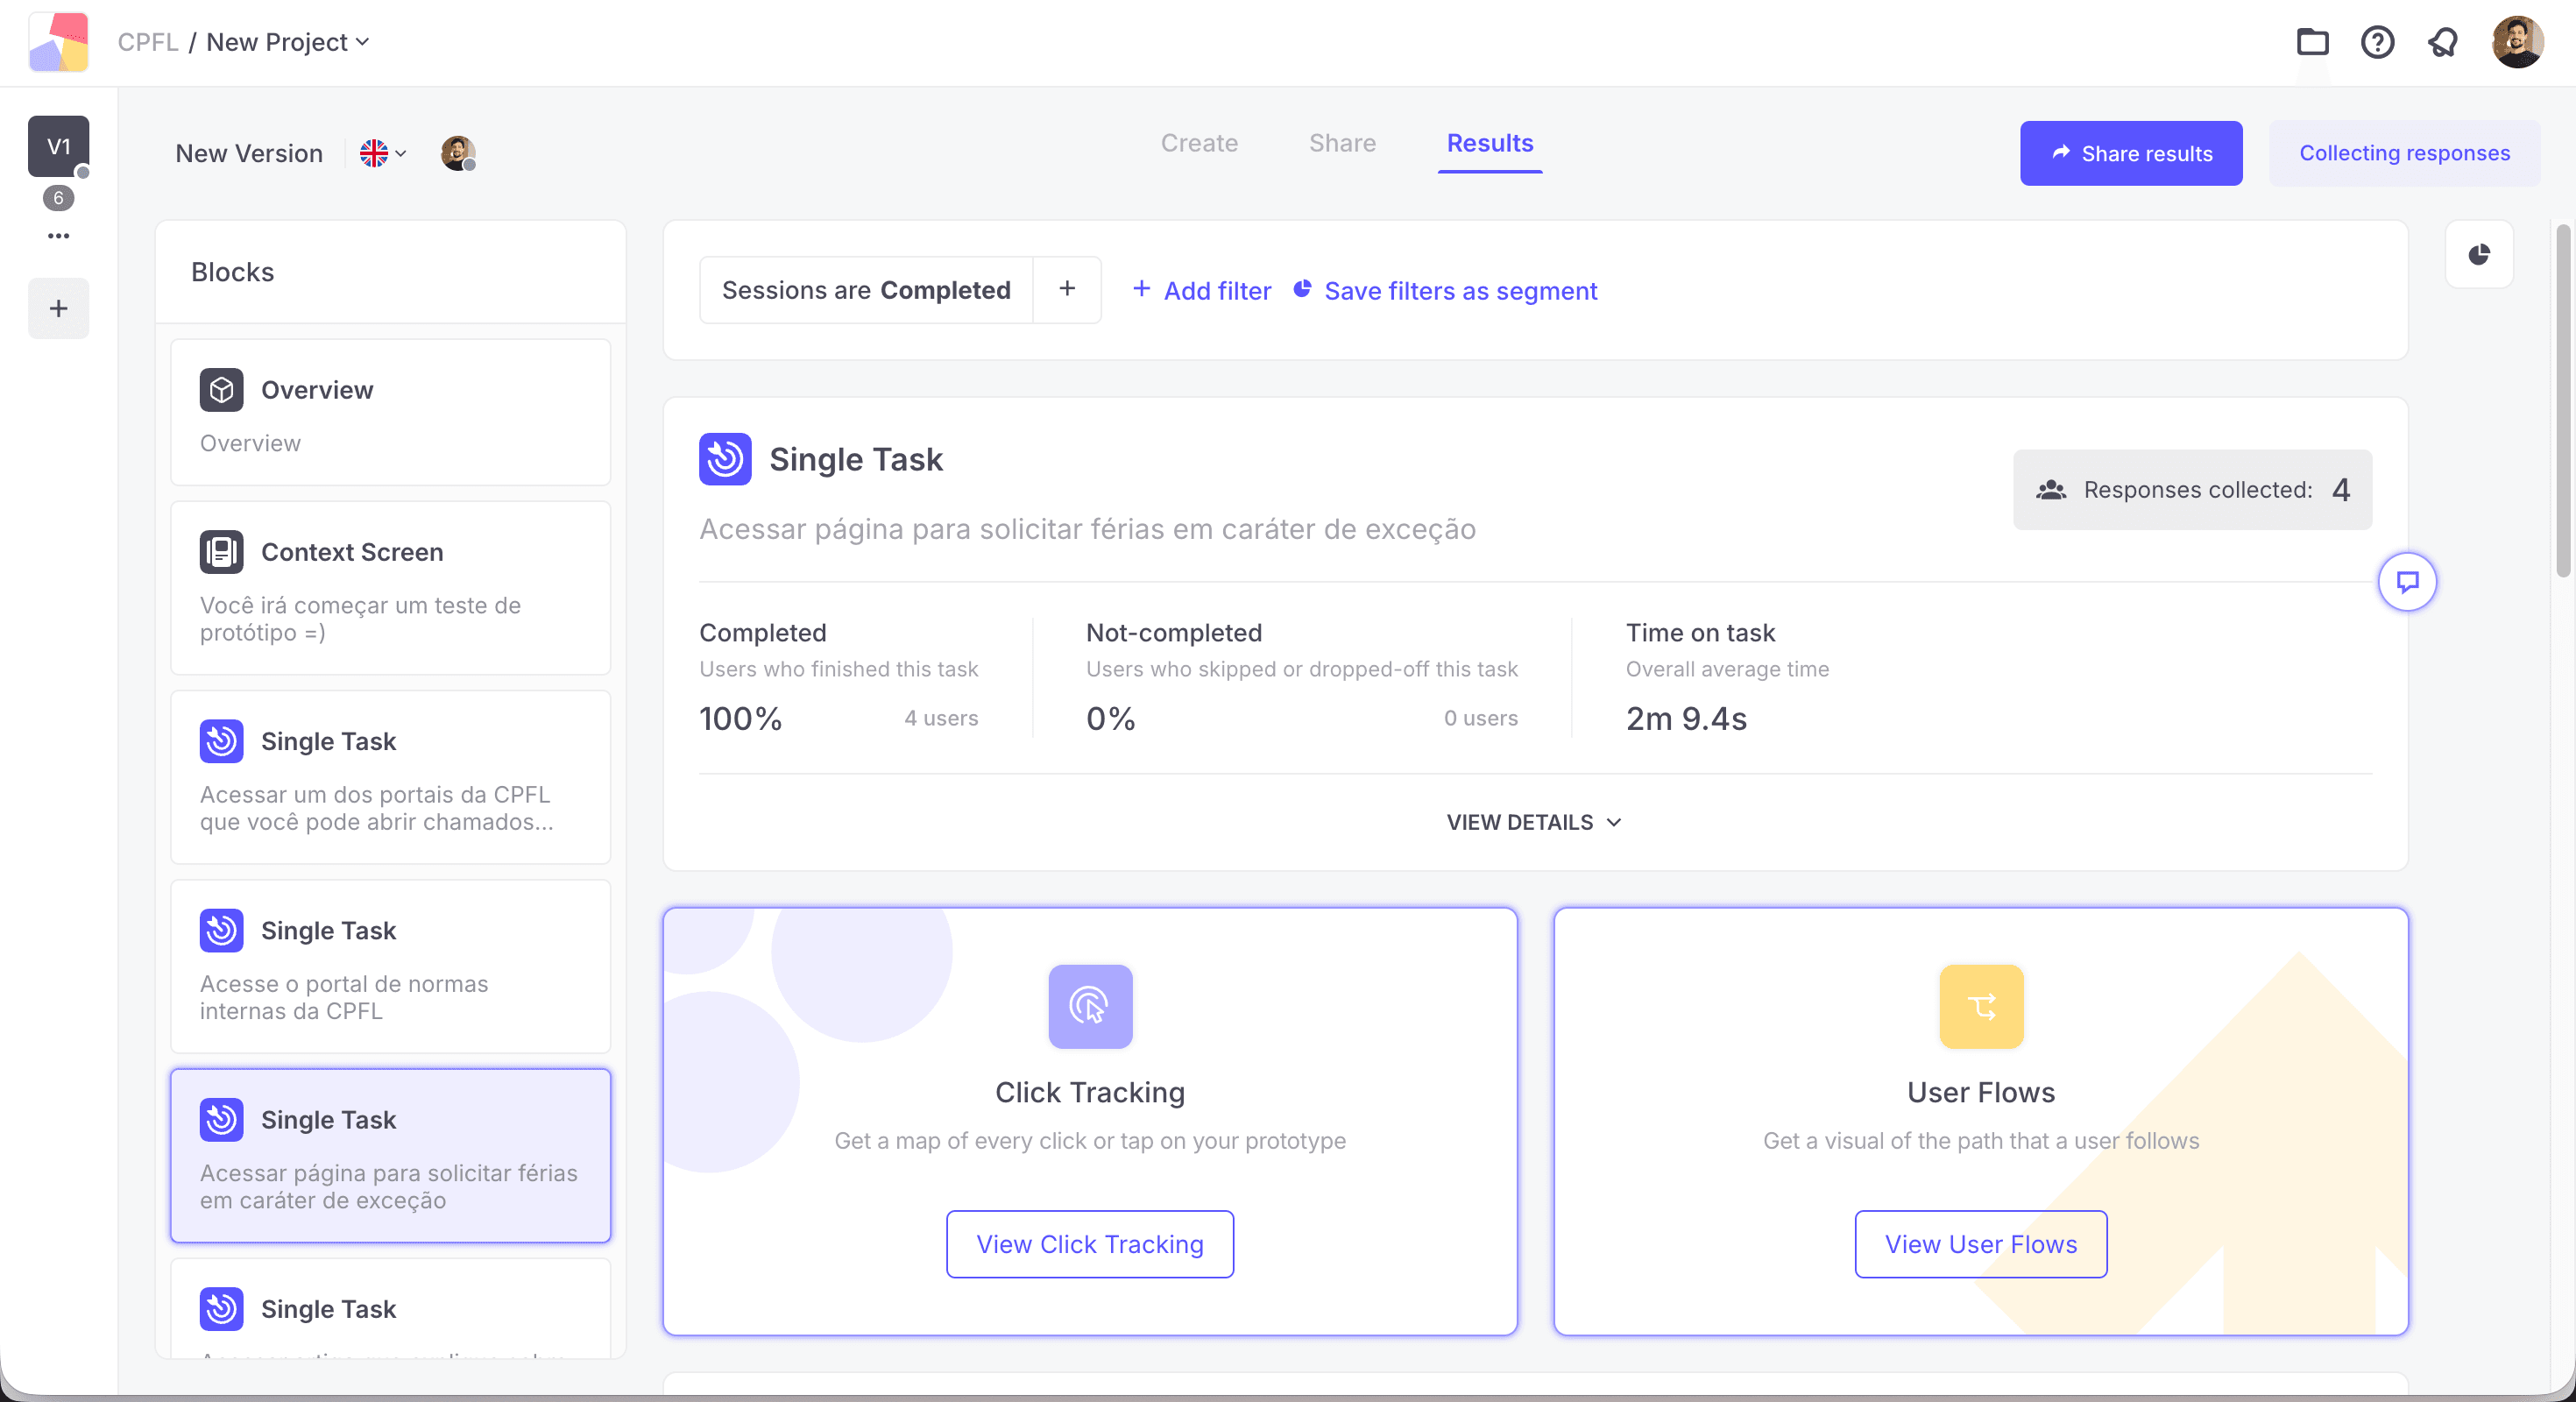Select the Context Screen block
The image size is (2576, 1402).
(x=390, y=588)
